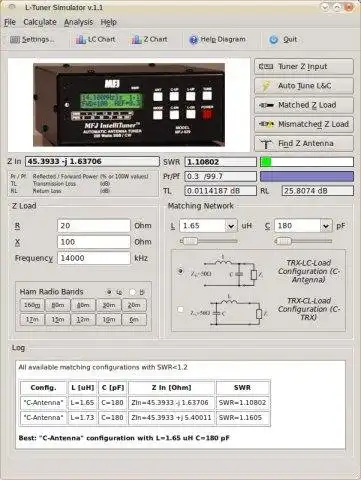Click the purple forward power bar

(307, 176)
